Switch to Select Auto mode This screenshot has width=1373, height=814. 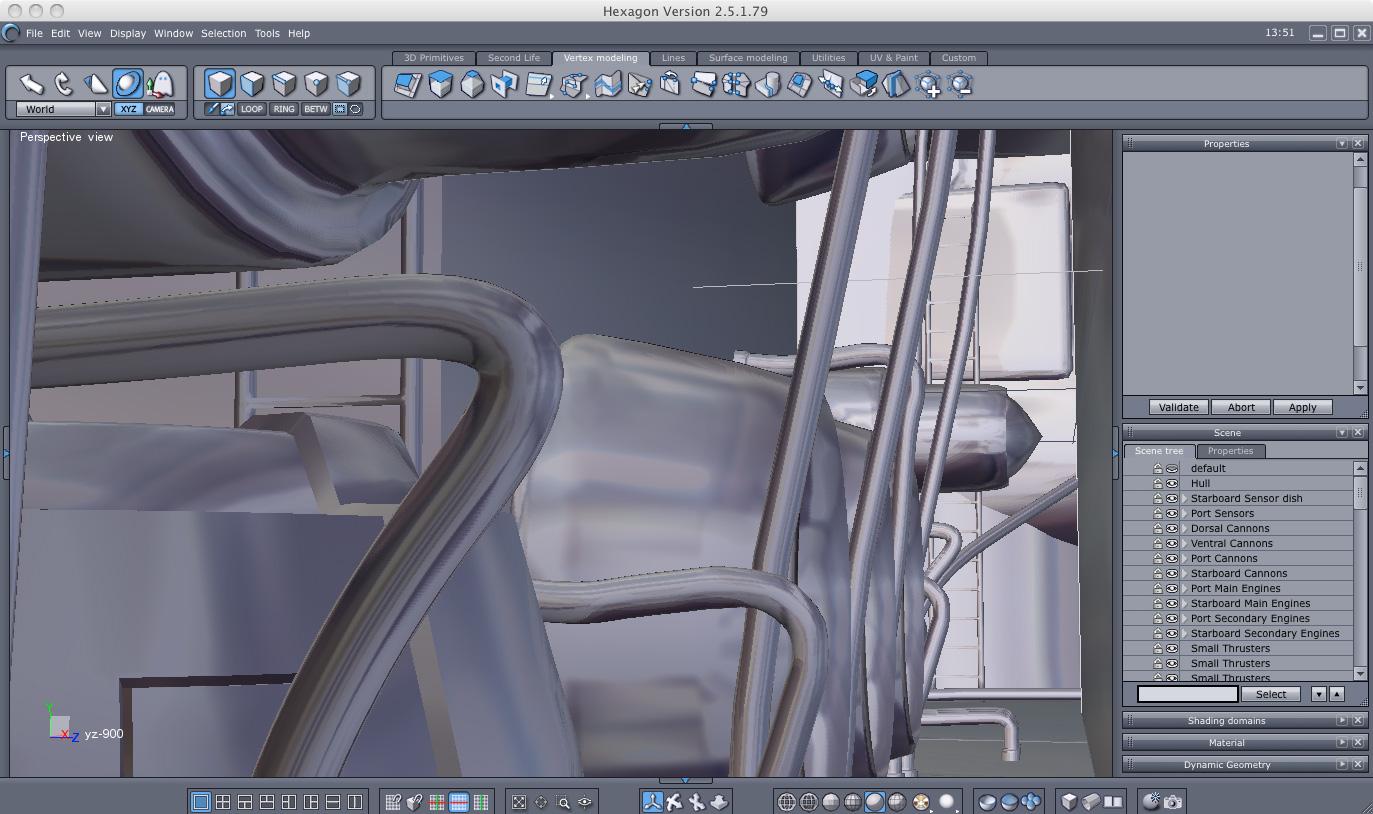(348, 83)
